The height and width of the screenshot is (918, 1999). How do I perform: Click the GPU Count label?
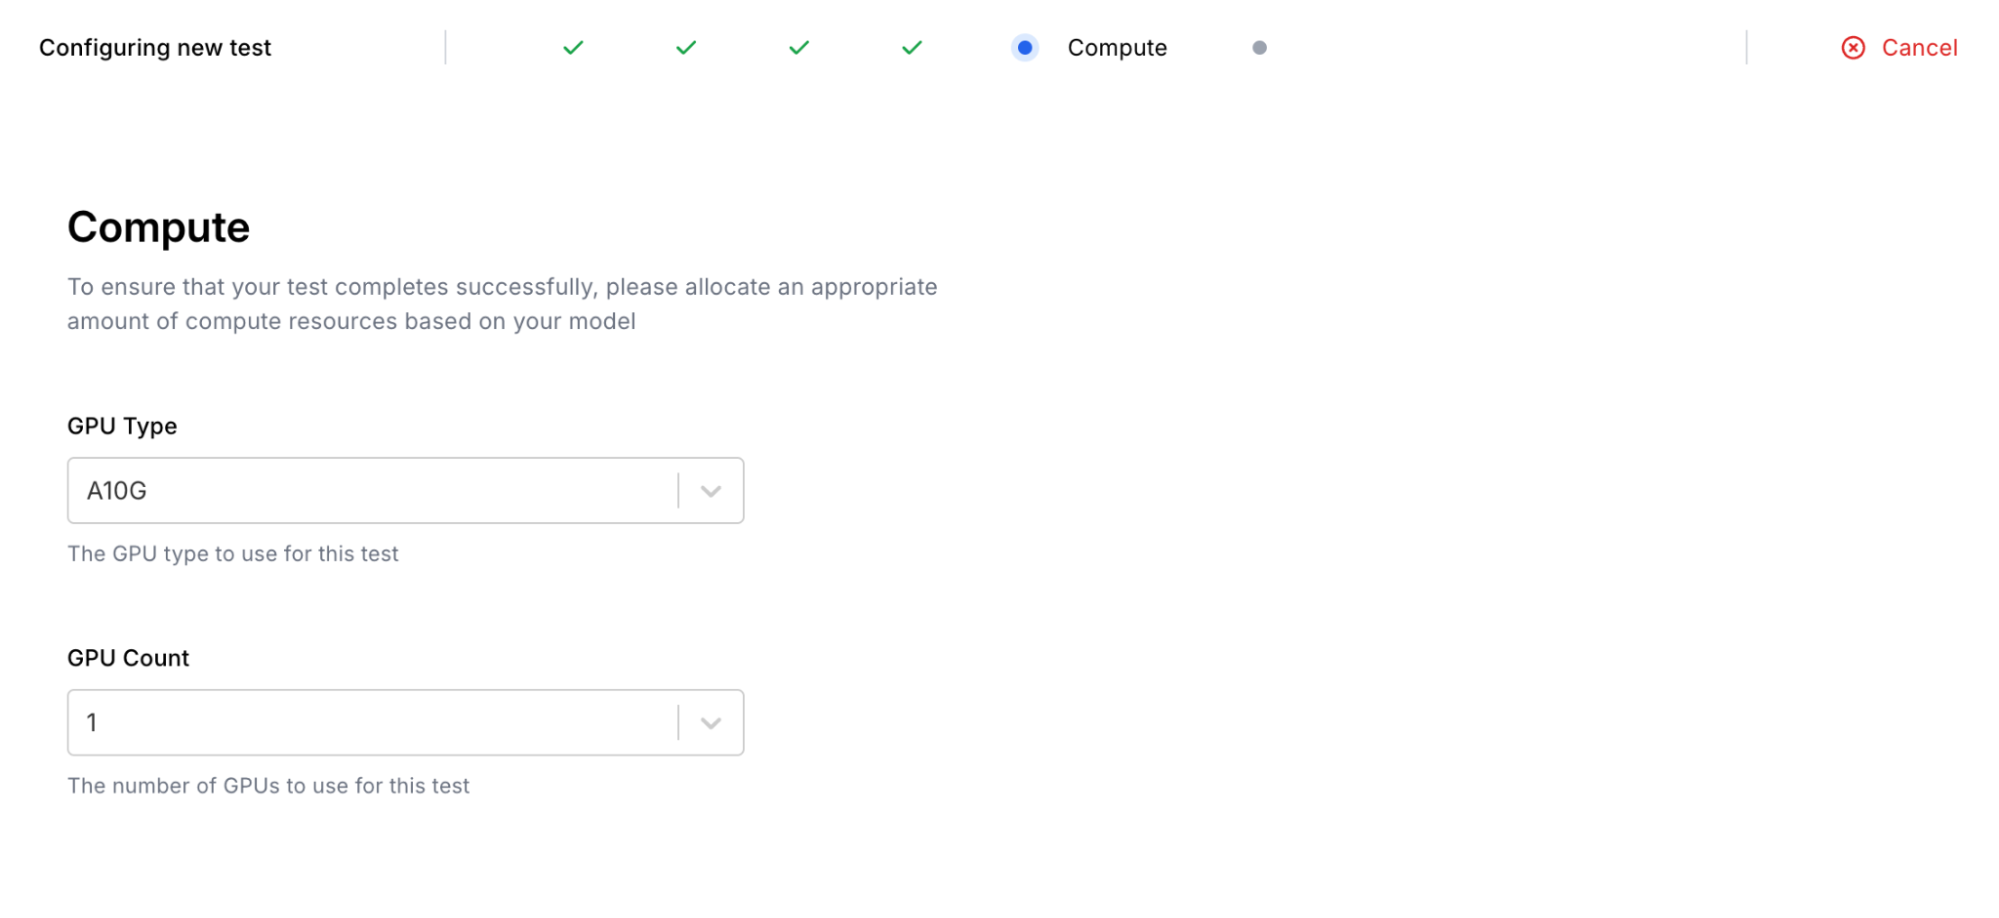pos(128,658)
